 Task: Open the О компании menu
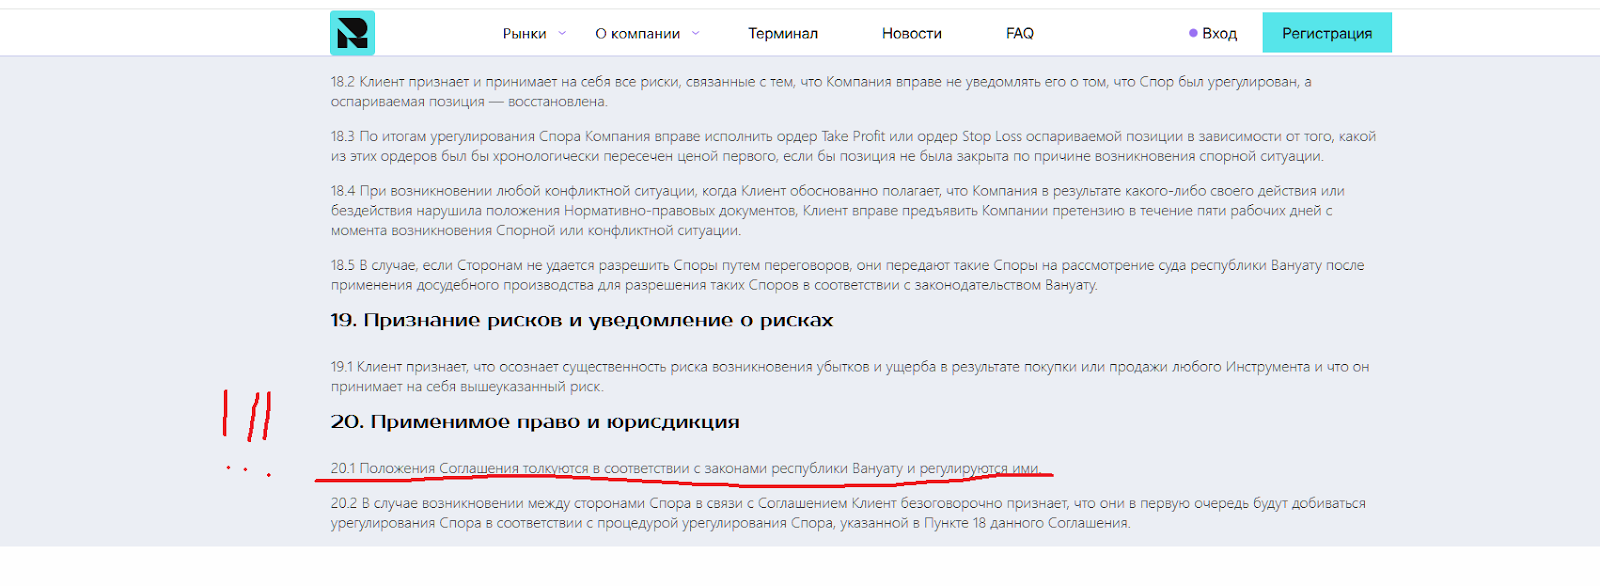click(x=637, y=33)
